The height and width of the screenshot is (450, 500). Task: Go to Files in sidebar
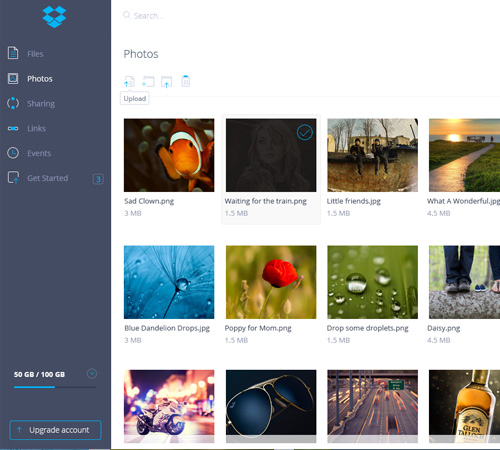[35, 54]
